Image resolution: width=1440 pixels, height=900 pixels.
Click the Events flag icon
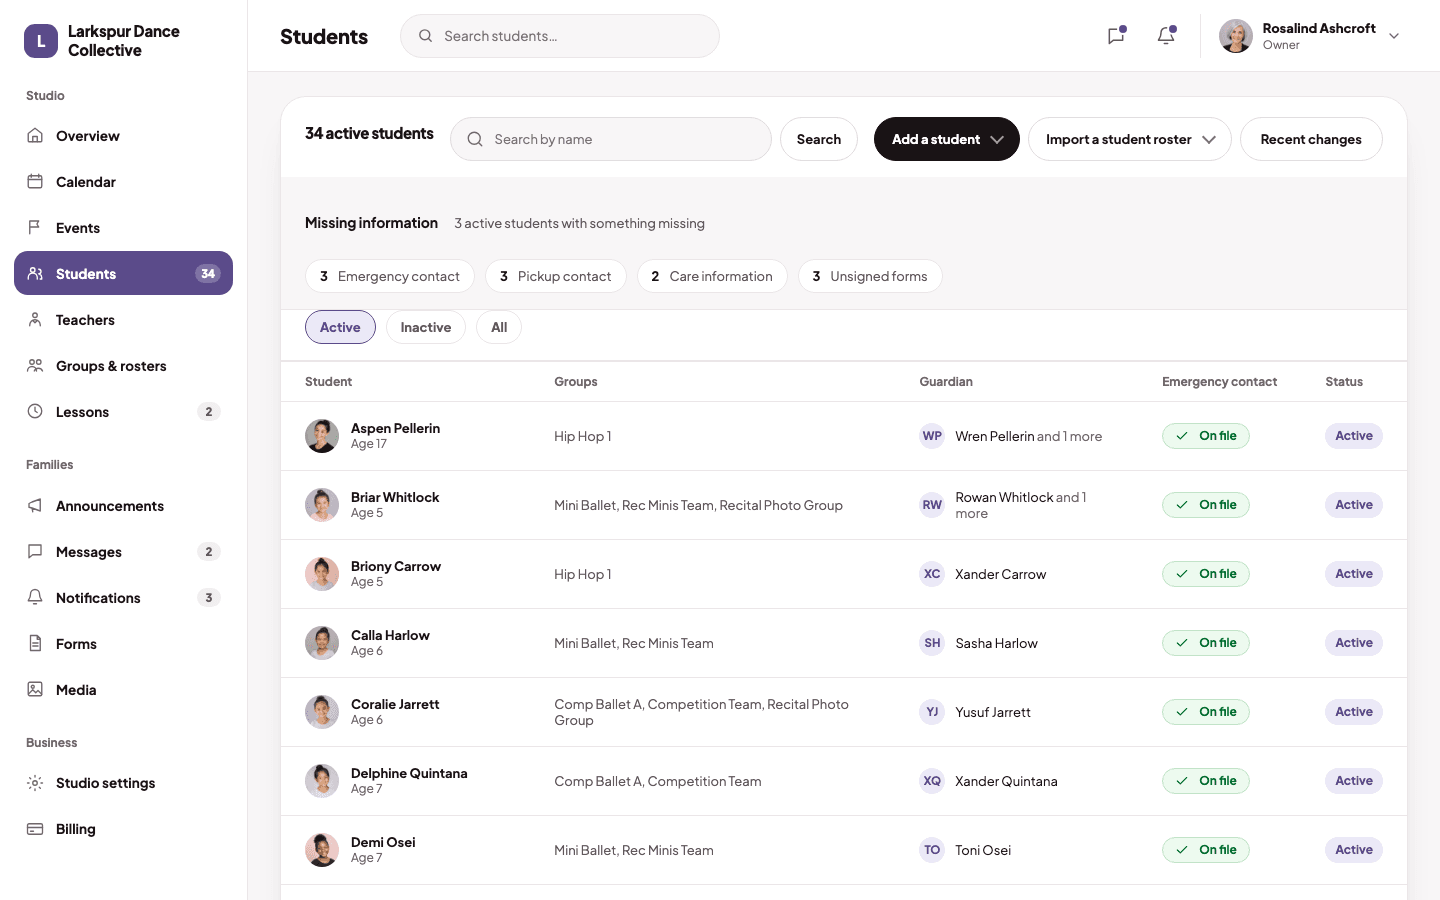[35, 228]
